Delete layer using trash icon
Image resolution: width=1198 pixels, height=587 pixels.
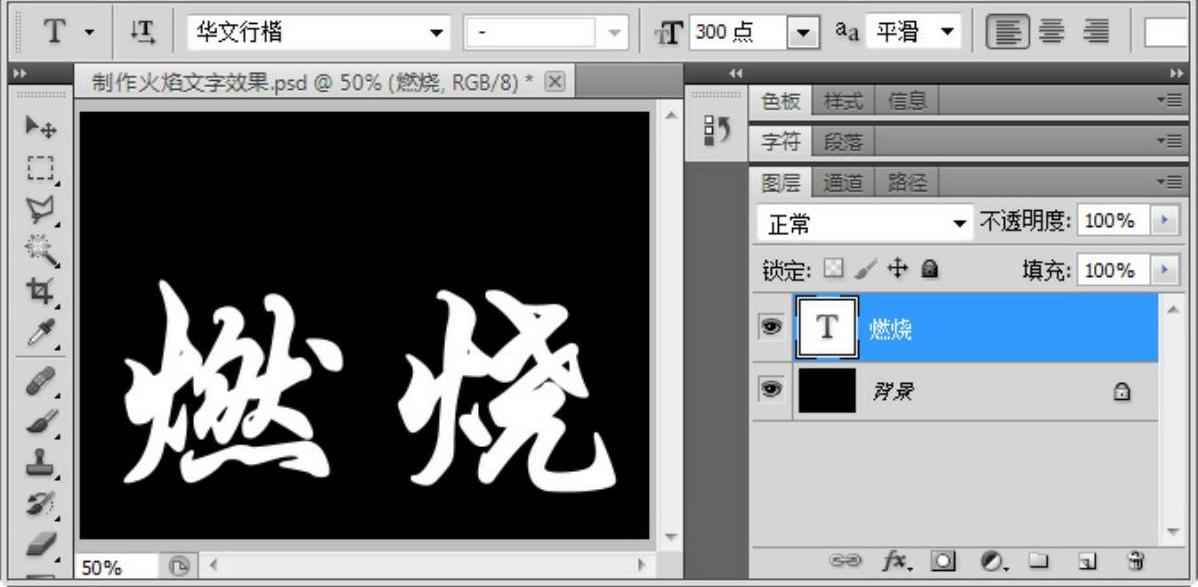(1135, 562)
